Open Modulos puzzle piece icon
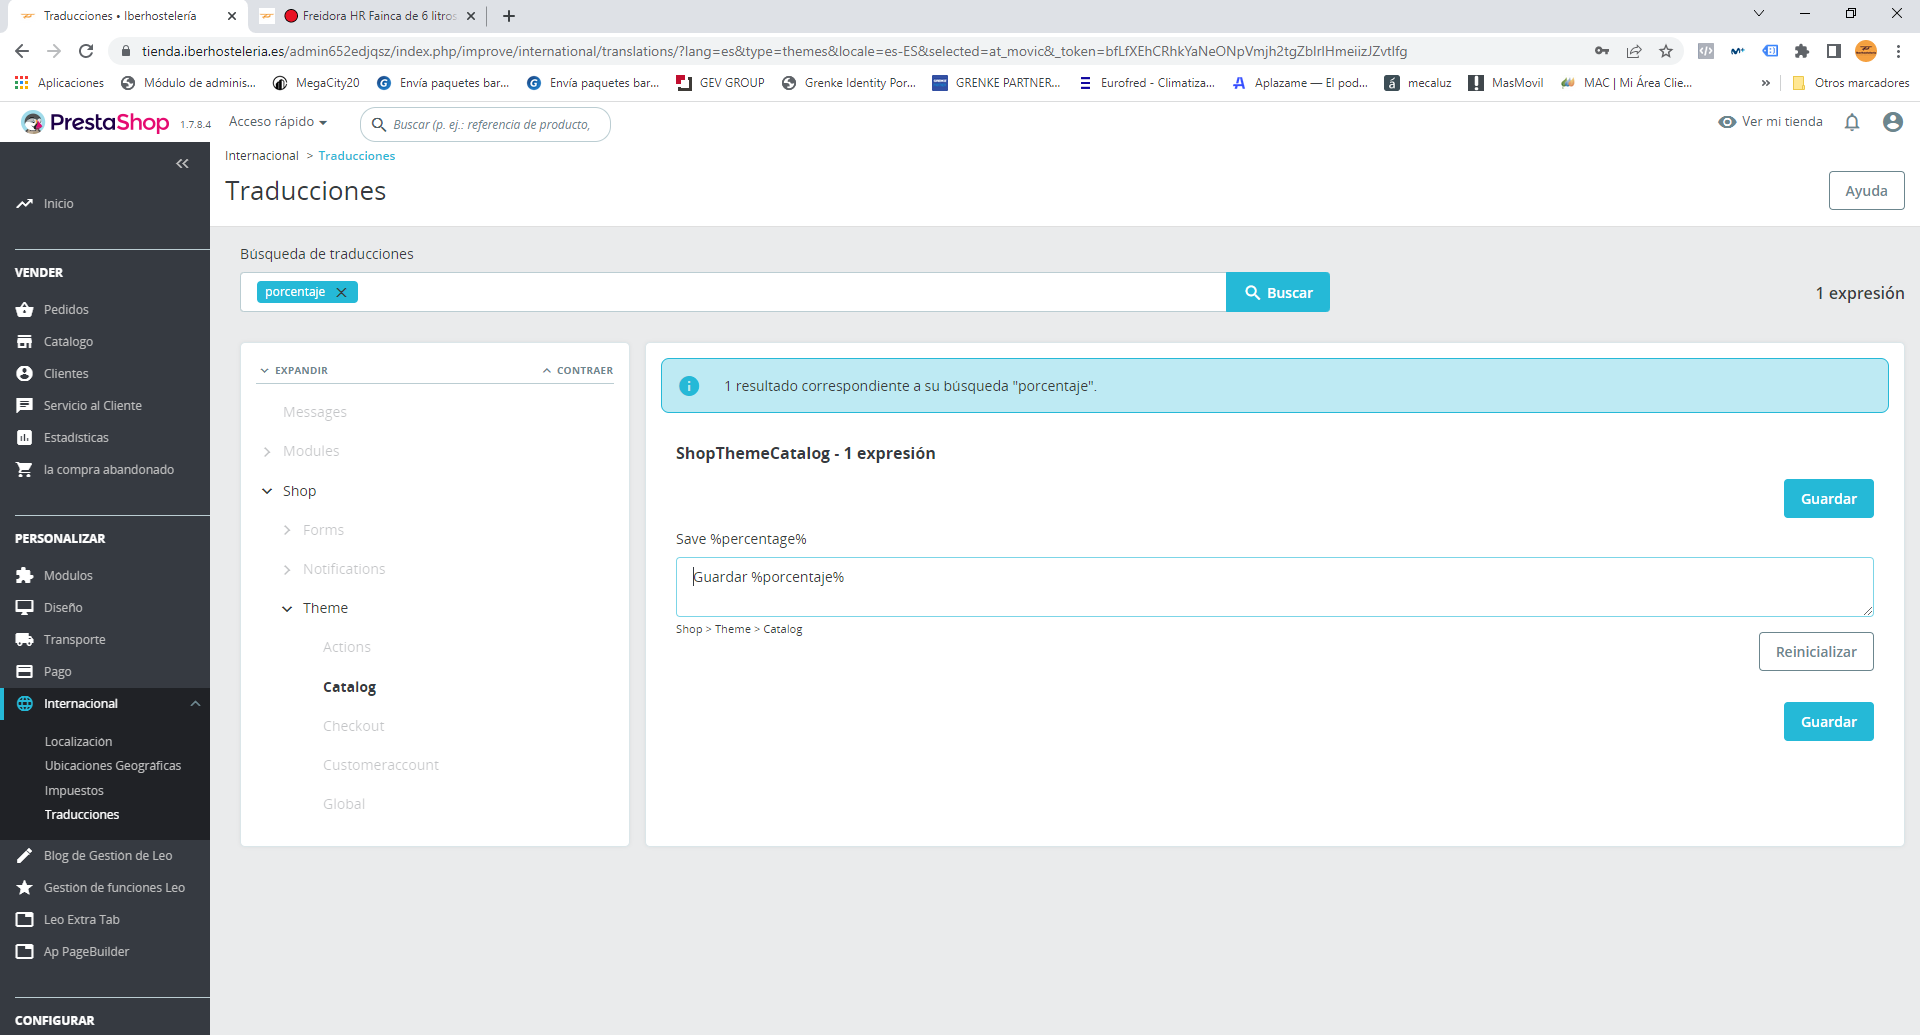The image size is (1920, 1035). pos(25,576)
